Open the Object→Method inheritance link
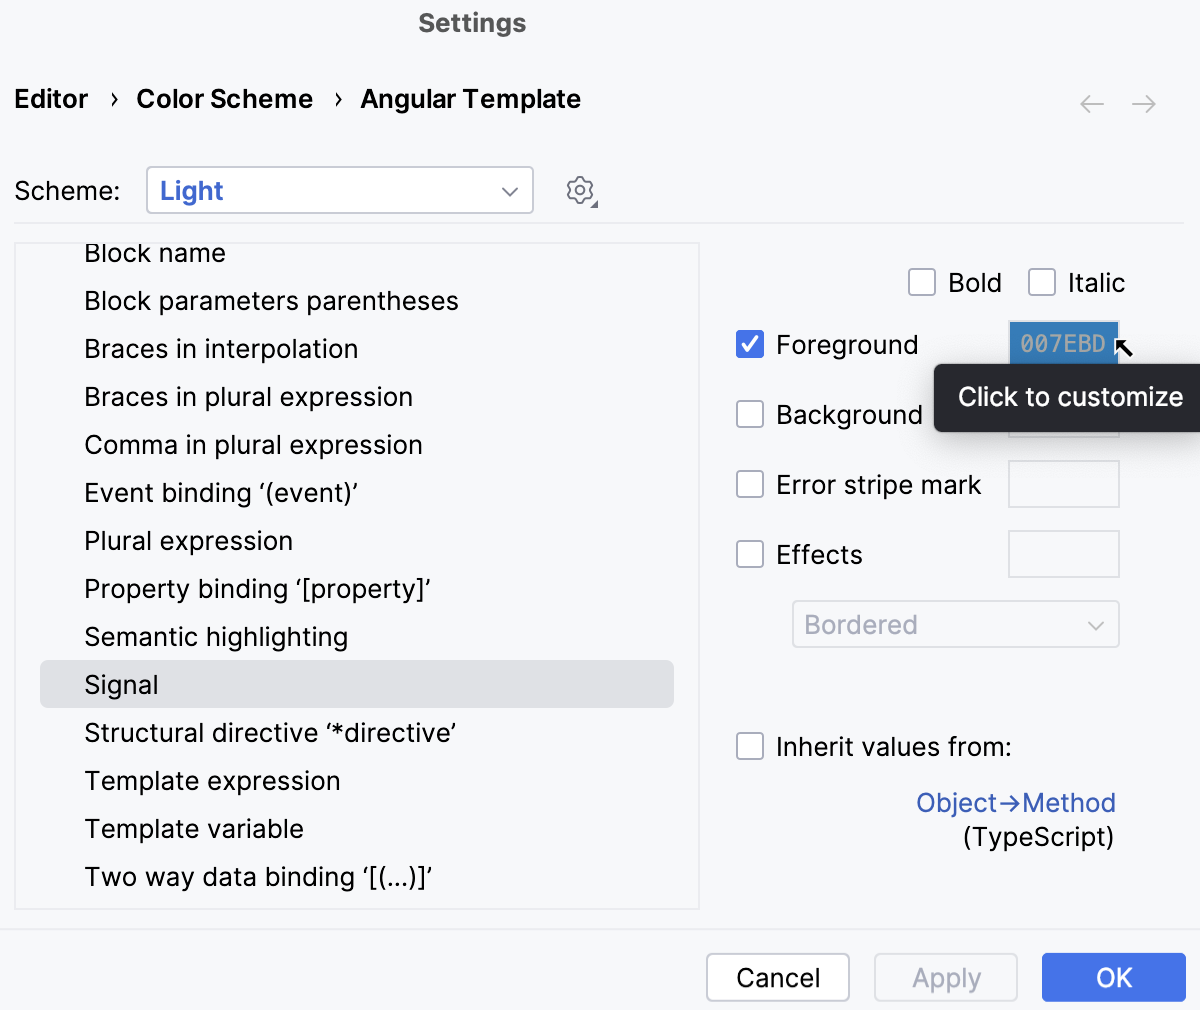 [x=1016, y=802]
